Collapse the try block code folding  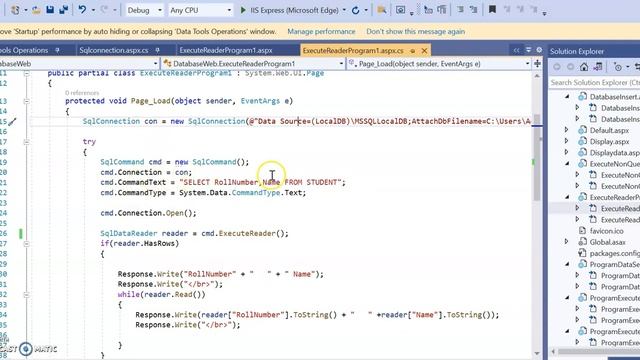(27, 142)
